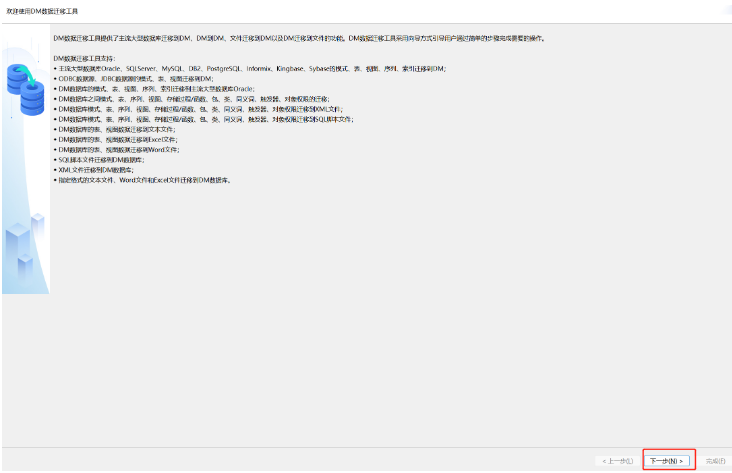Click the line about migrating to Word file

pyautogui.click(x=116, y=150)
